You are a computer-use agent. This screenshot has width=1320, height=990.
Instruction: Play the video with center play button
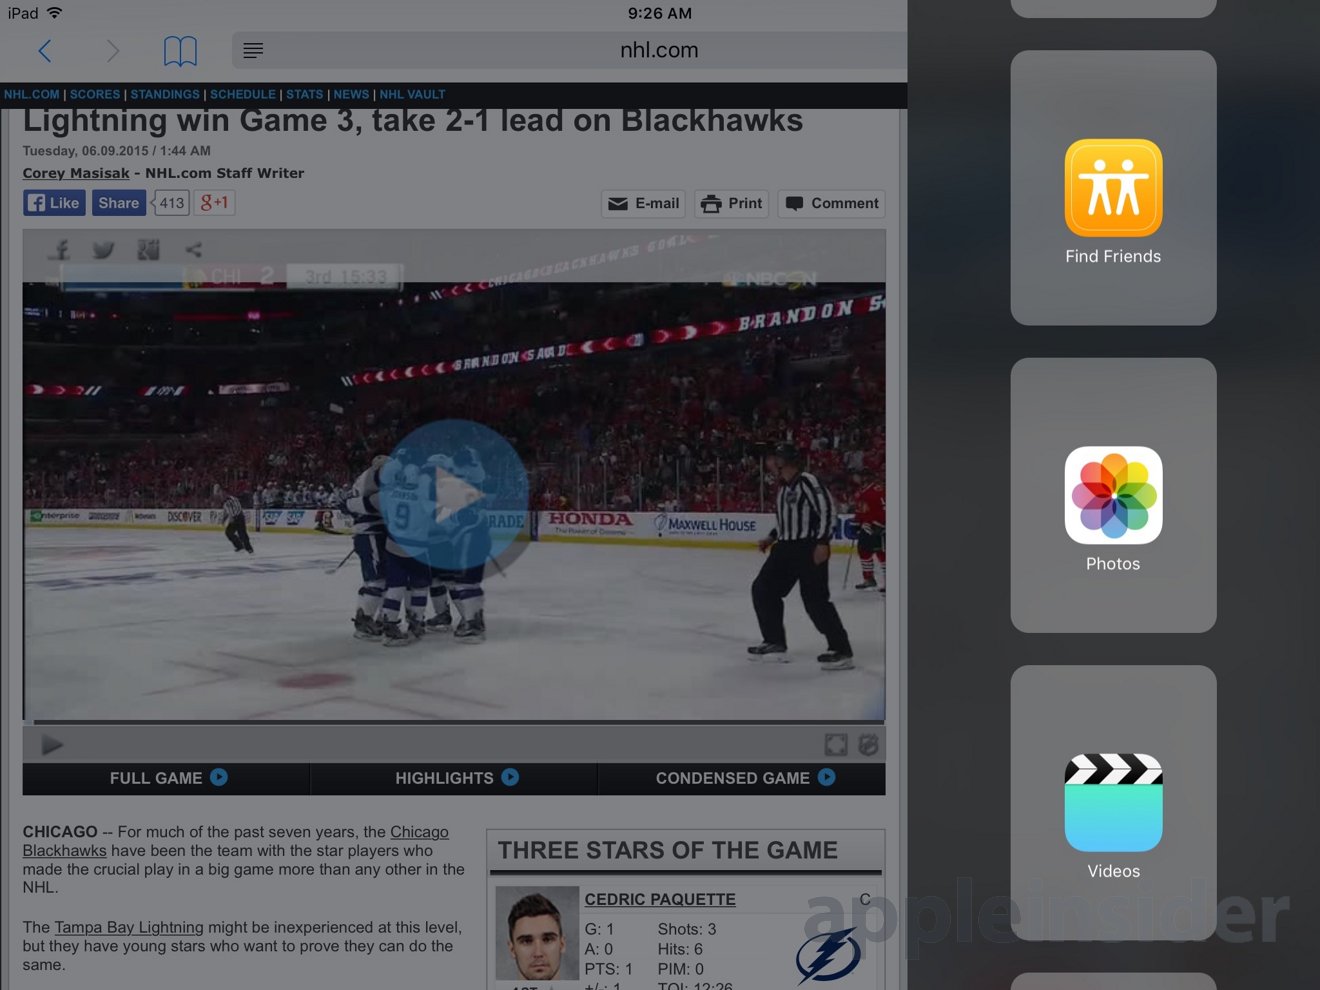[x=454, y=495]
